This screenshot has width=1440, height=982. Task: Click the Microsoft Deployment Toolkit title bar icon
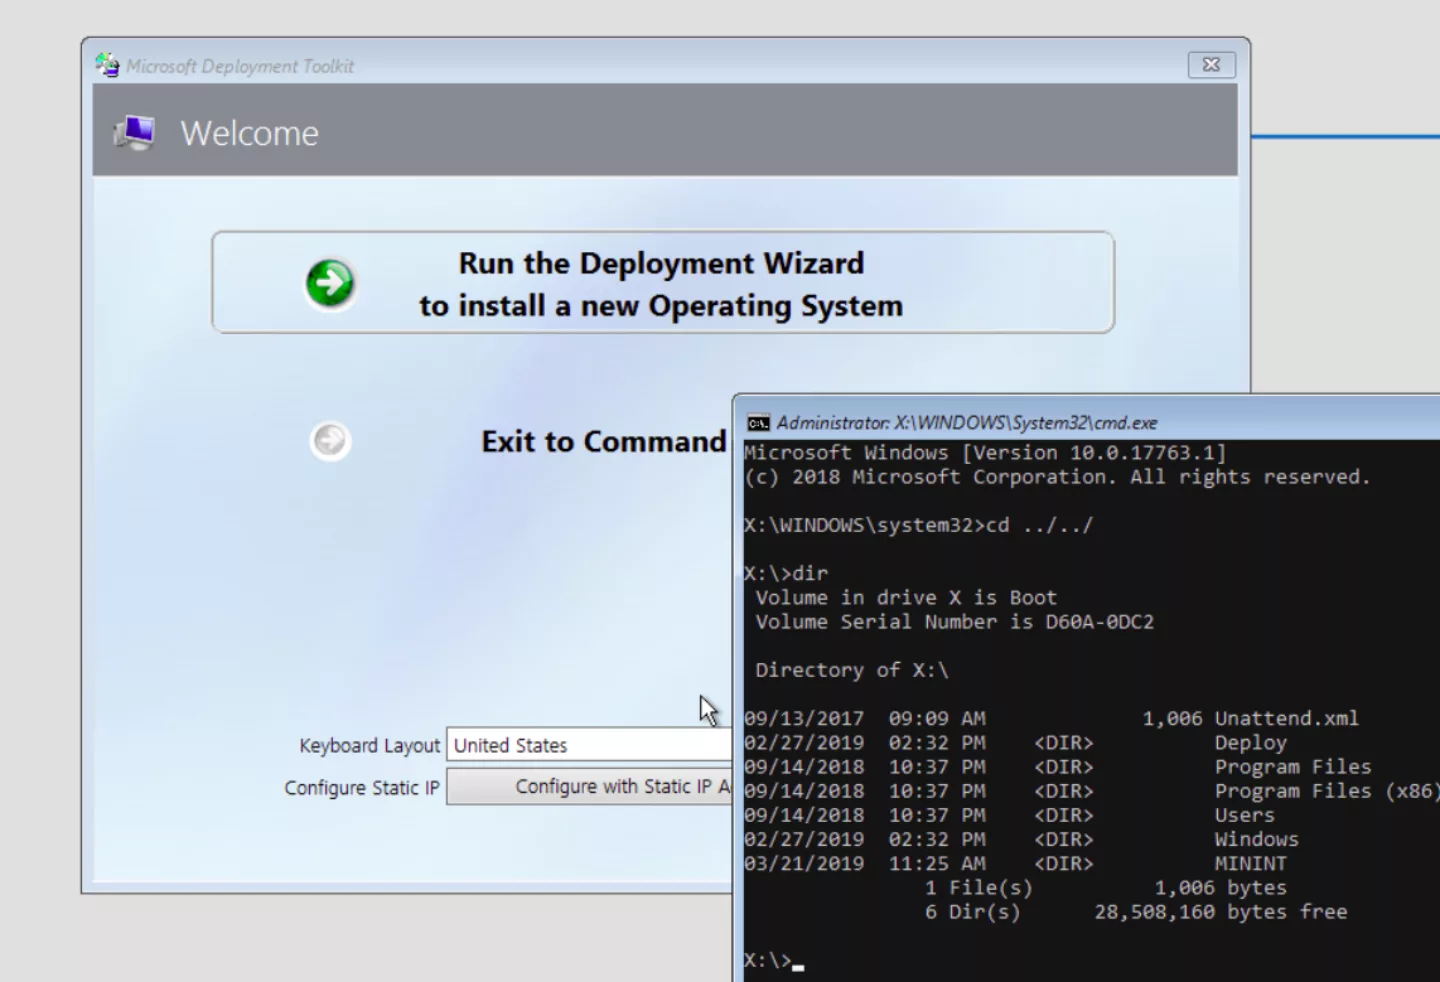tap(107, 65)
